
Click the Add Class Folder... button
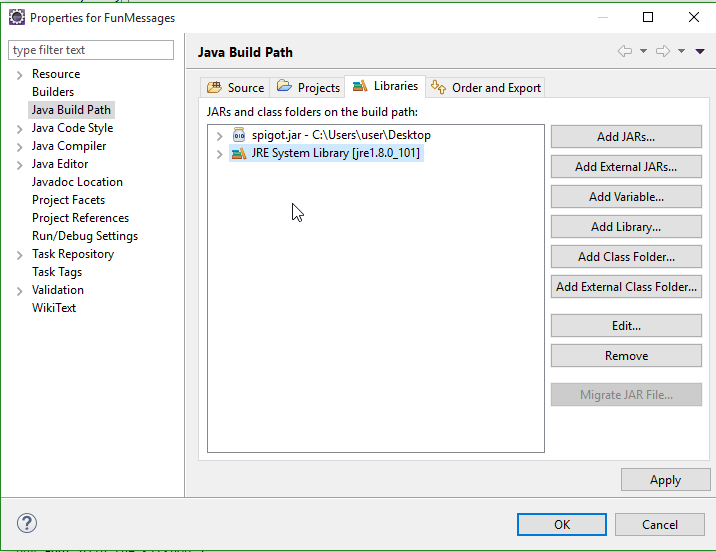(x=626, y=257)
